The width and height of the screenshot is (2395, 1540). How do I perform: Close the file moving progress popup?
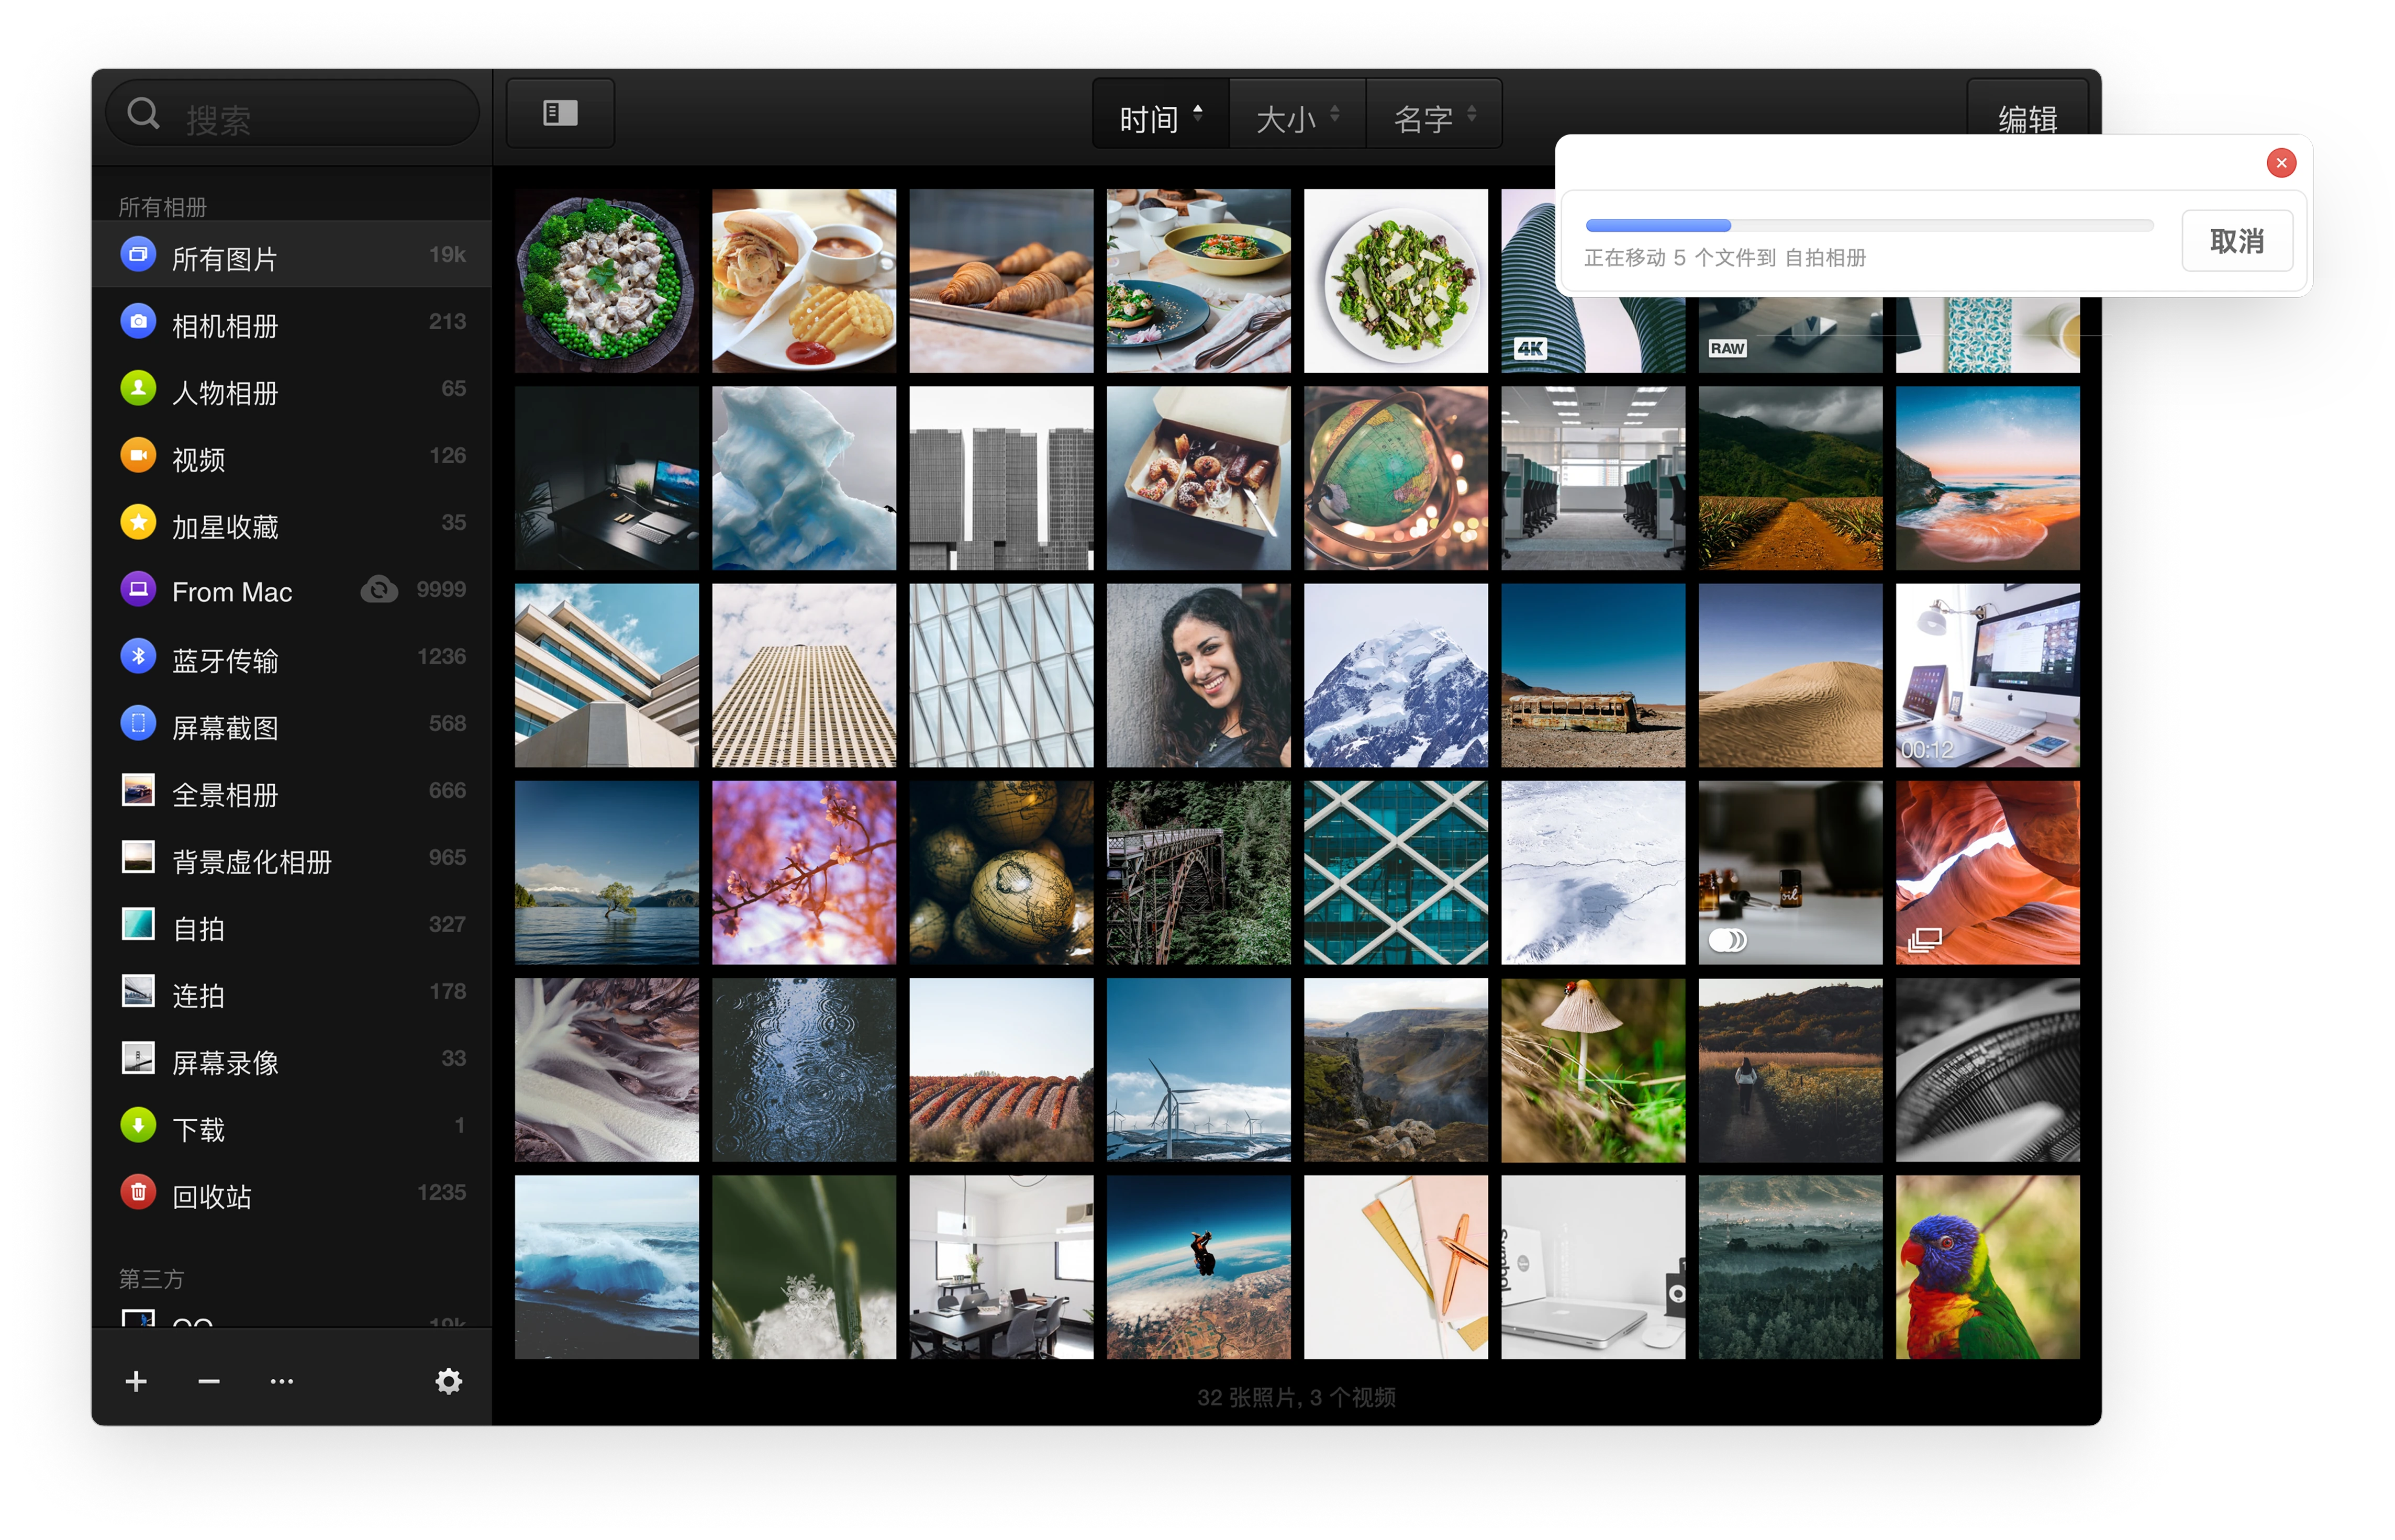[x=2281, y=163]
